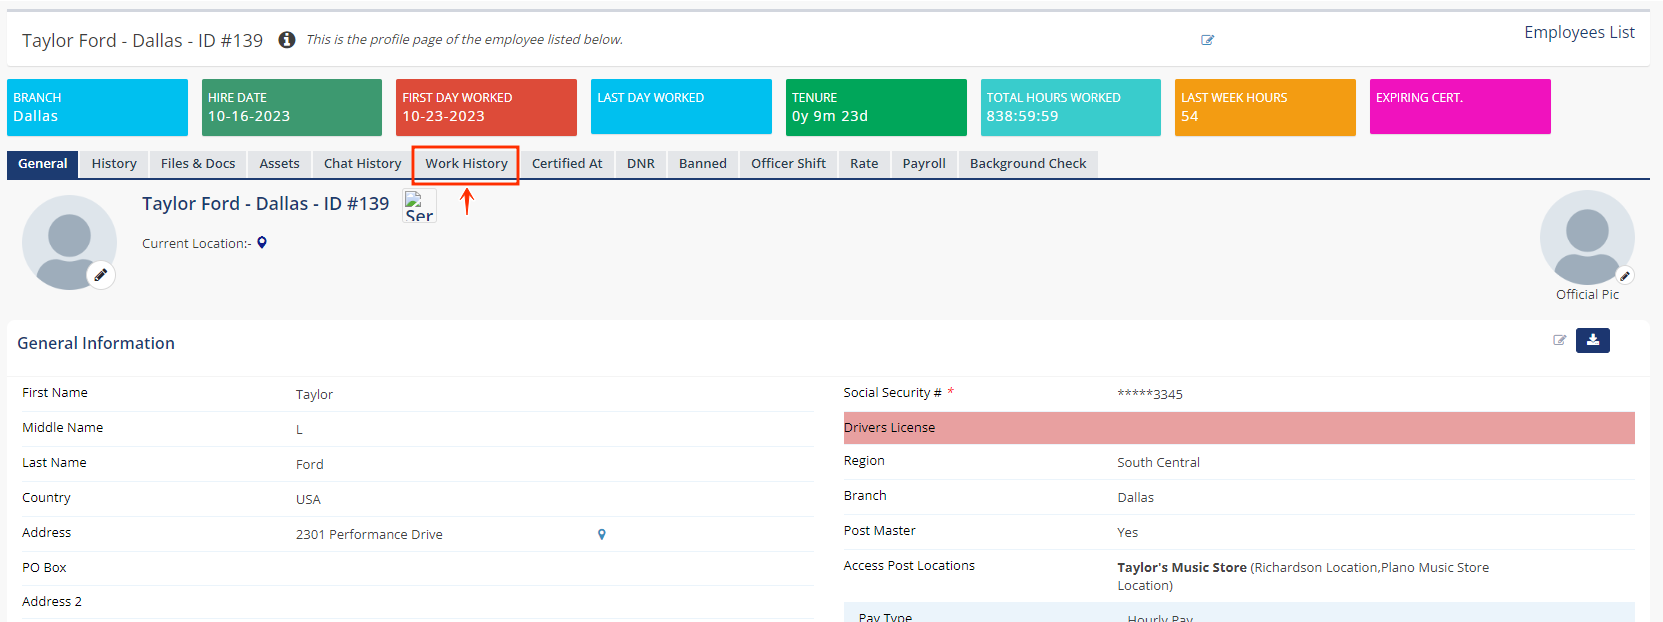Image resolution: width=1663 pixels, height=622 pixels.
Task: Click the pink Expiring Cert. tile
Action: (x=1460, y=106)
